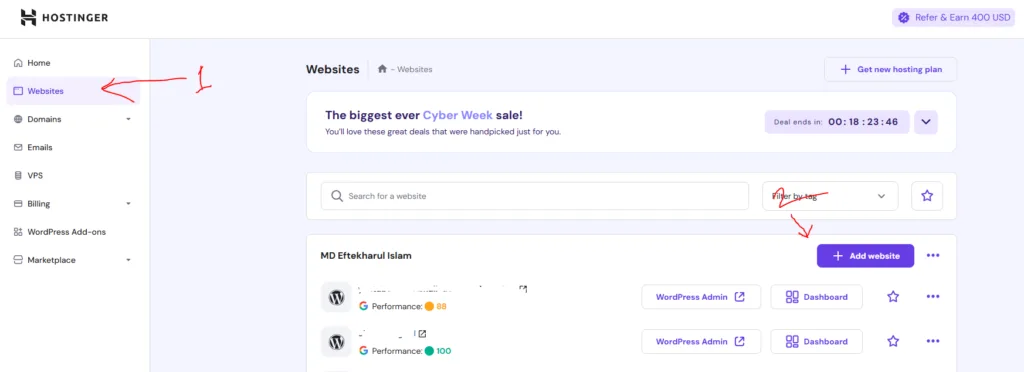Go to Home in sidebar
Image resolution: width=1024 pixels, height=372 pixels.
39,63
